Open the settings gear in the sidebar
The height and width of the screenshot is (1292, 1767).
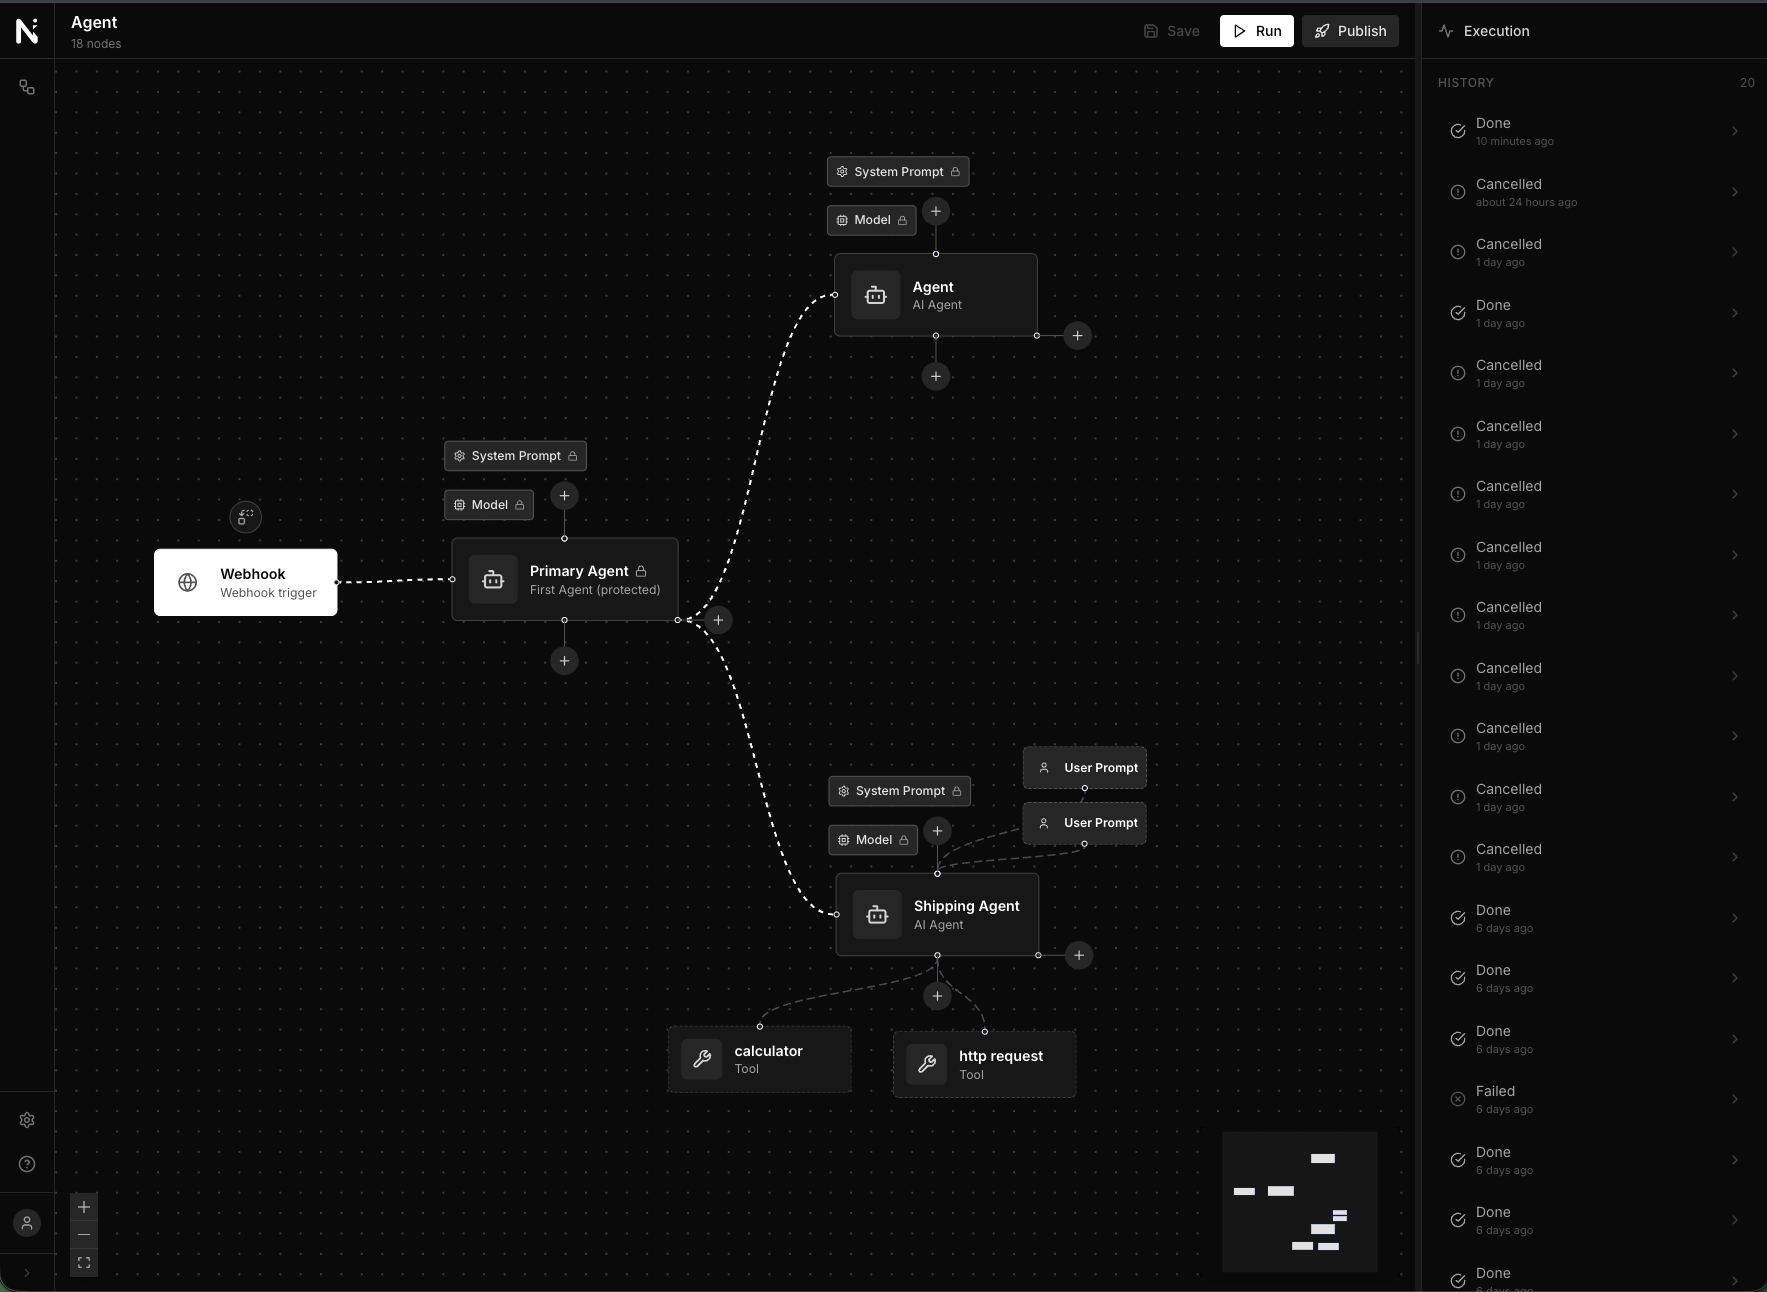pyautogui.click(x=26, y=1120)
